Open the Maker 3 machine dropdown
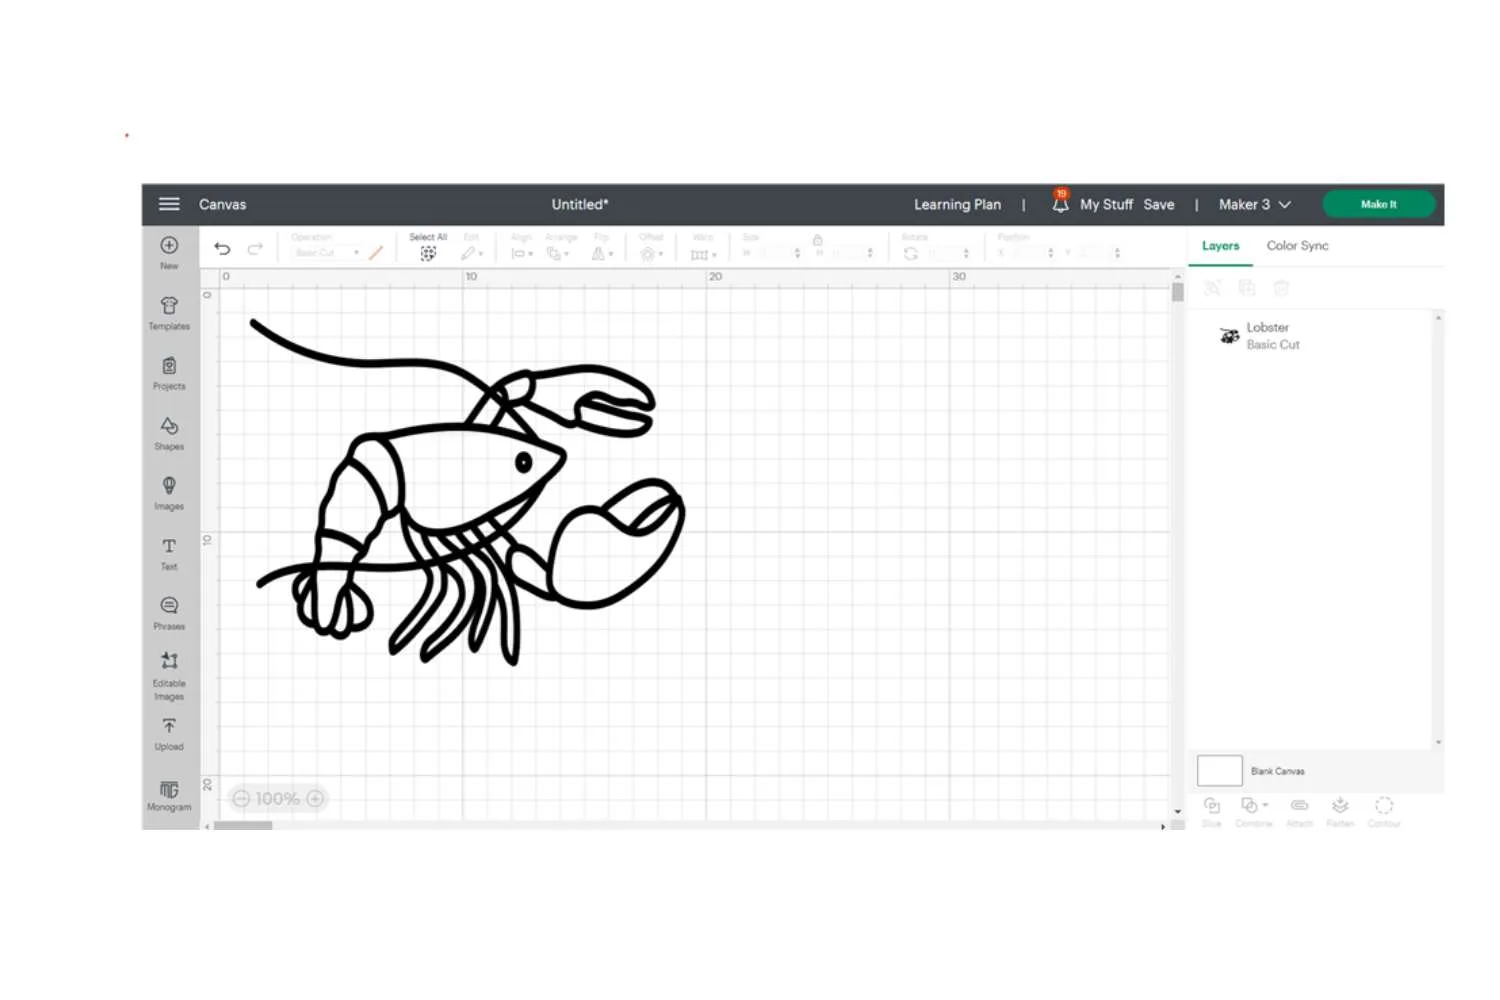 click(x=1254, y=204)
